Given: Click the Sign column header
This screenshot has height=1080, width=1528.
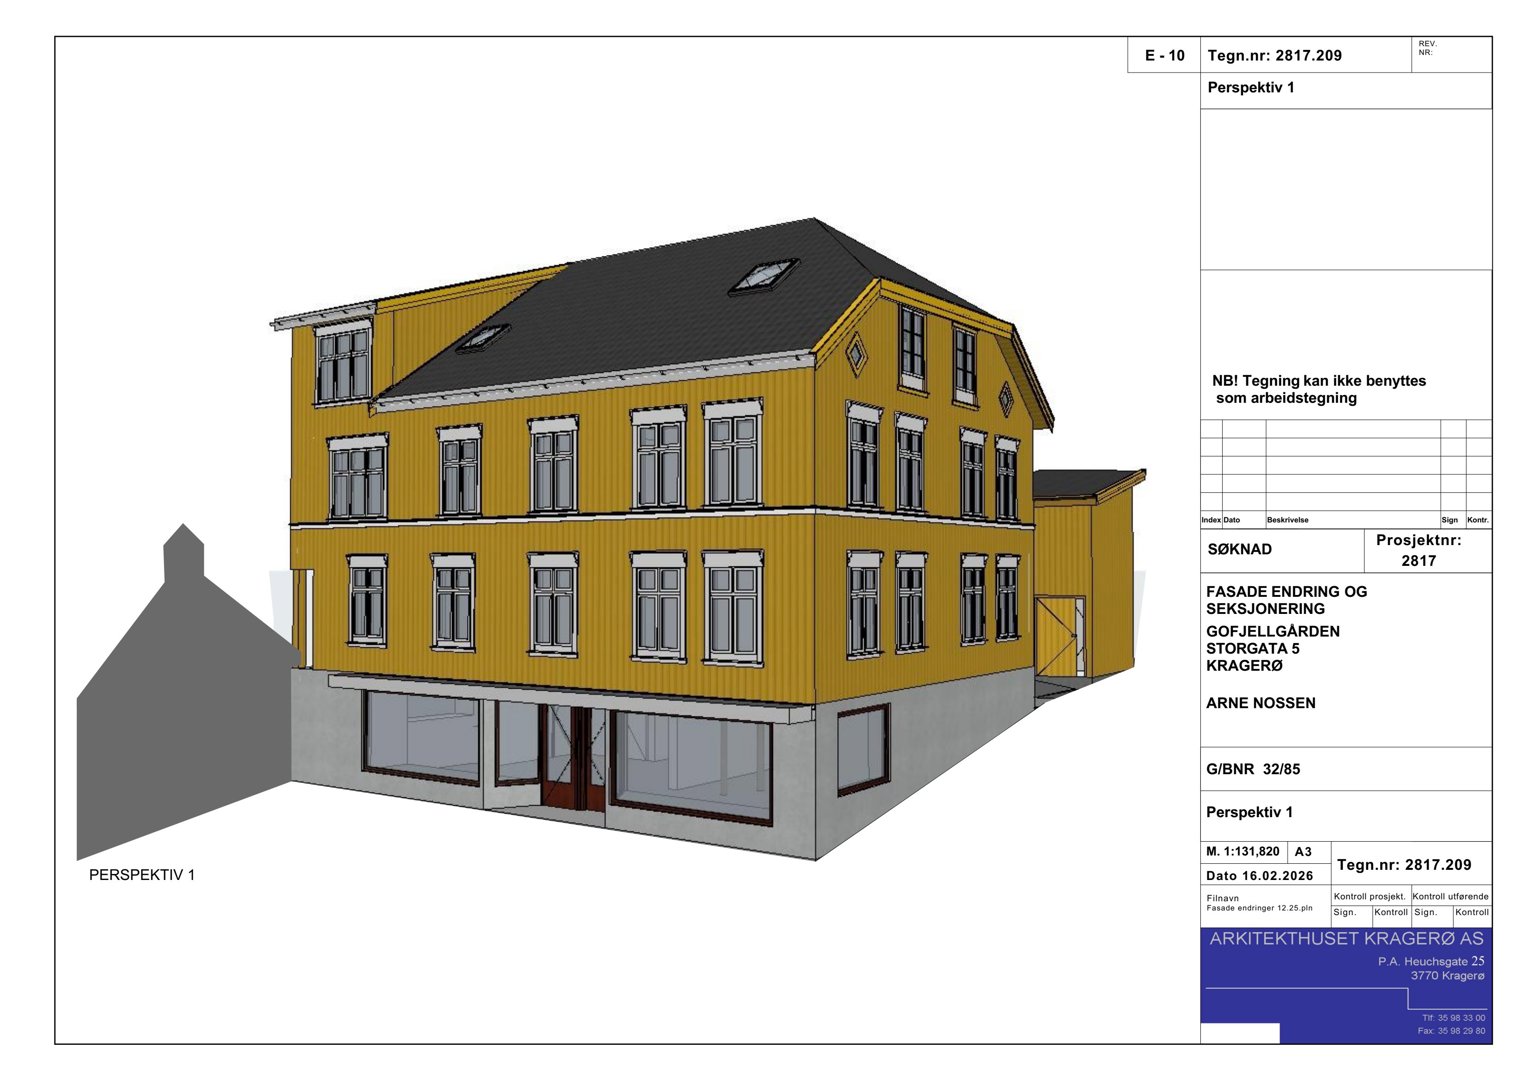Looking at the screenshot, I should 1448,520.
